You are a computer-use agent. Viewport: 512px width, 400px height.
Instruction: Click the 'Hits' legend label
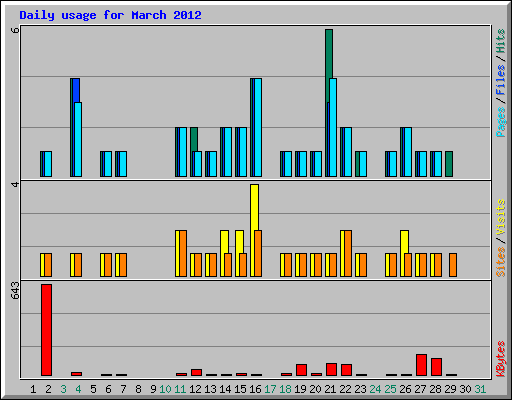pos(500,41)
